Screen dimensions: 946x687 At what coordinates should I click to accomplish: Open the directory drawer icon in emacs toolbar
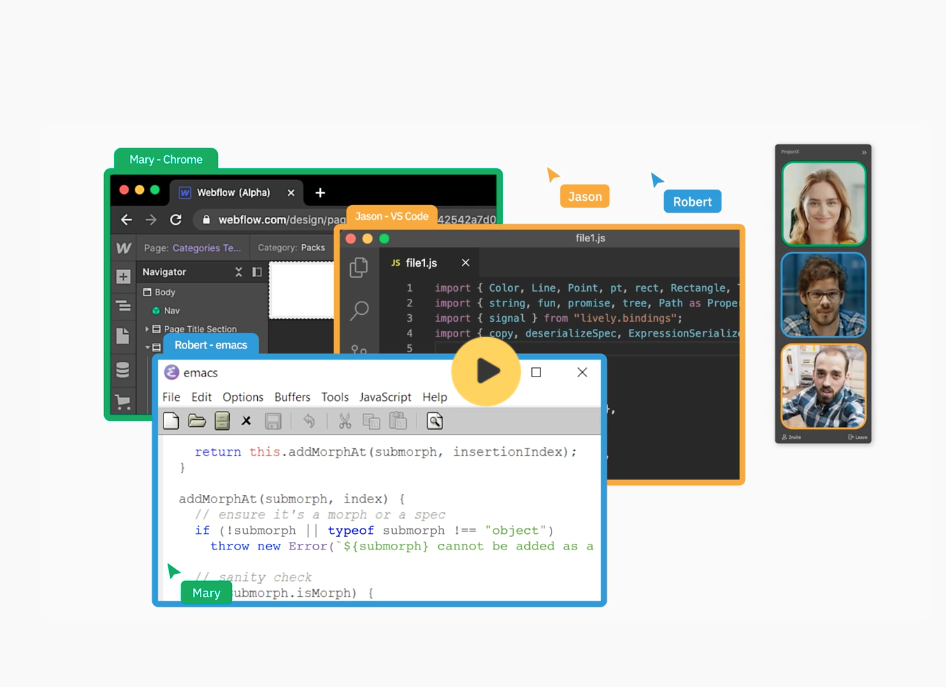click(x=222, y=421)
